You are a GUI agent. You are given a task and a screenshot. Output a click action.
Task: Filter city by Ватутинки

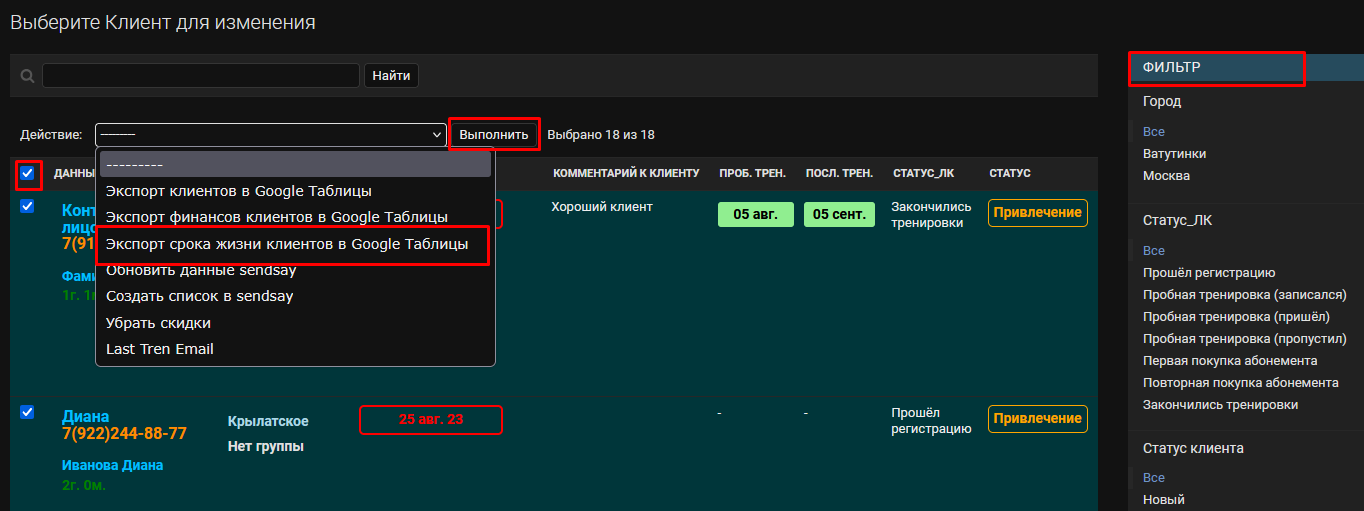(1174, 153)
